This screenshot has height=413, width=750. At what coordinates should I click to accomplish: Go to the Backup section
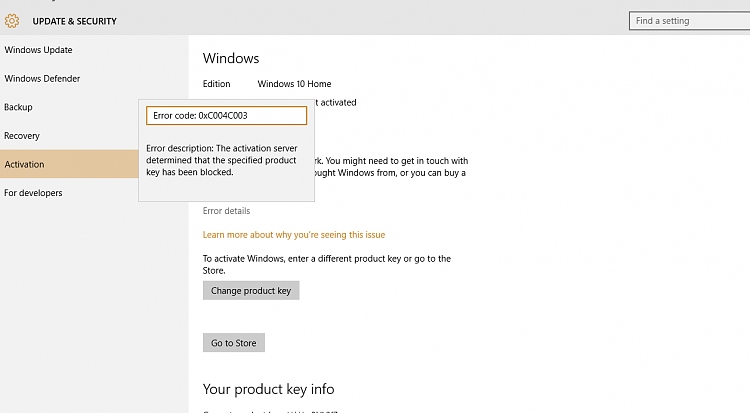point(18,107)
